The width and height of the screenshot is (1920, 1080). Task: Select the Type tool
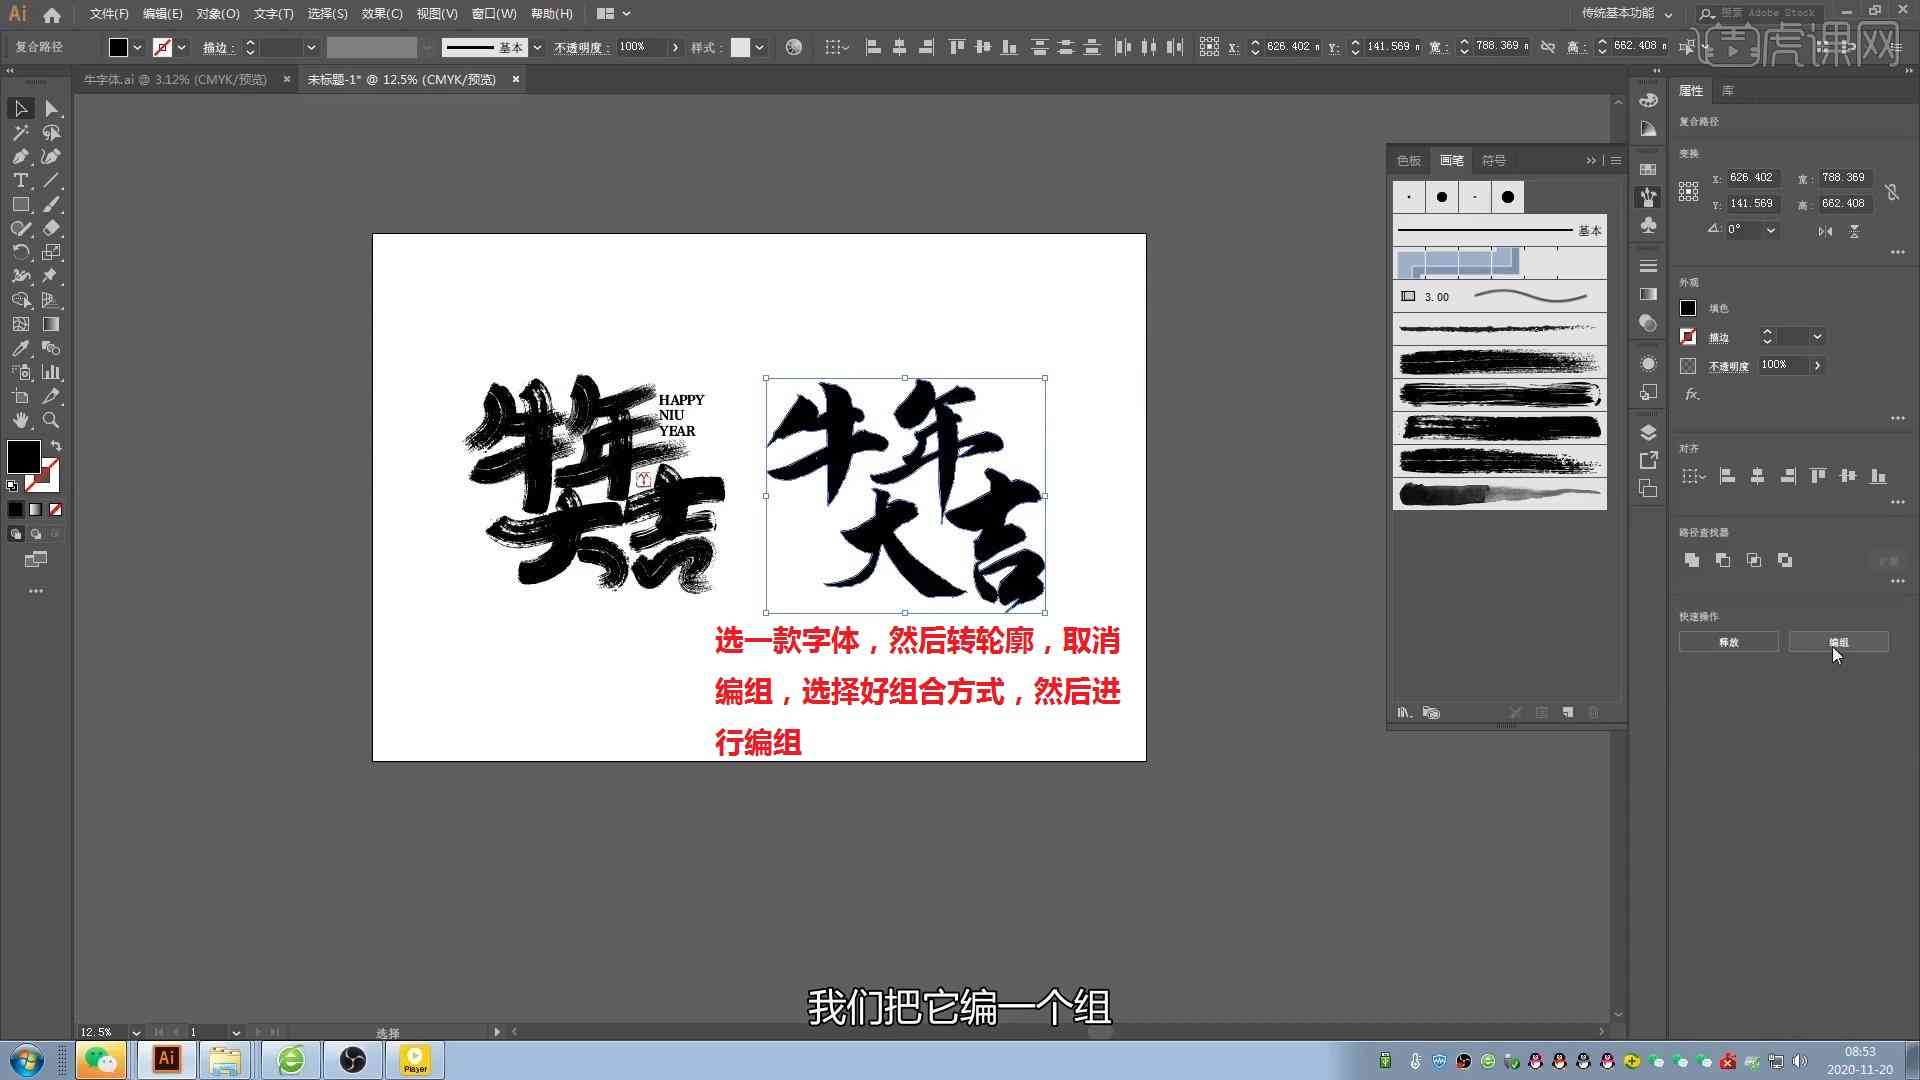tap(20, 181)
